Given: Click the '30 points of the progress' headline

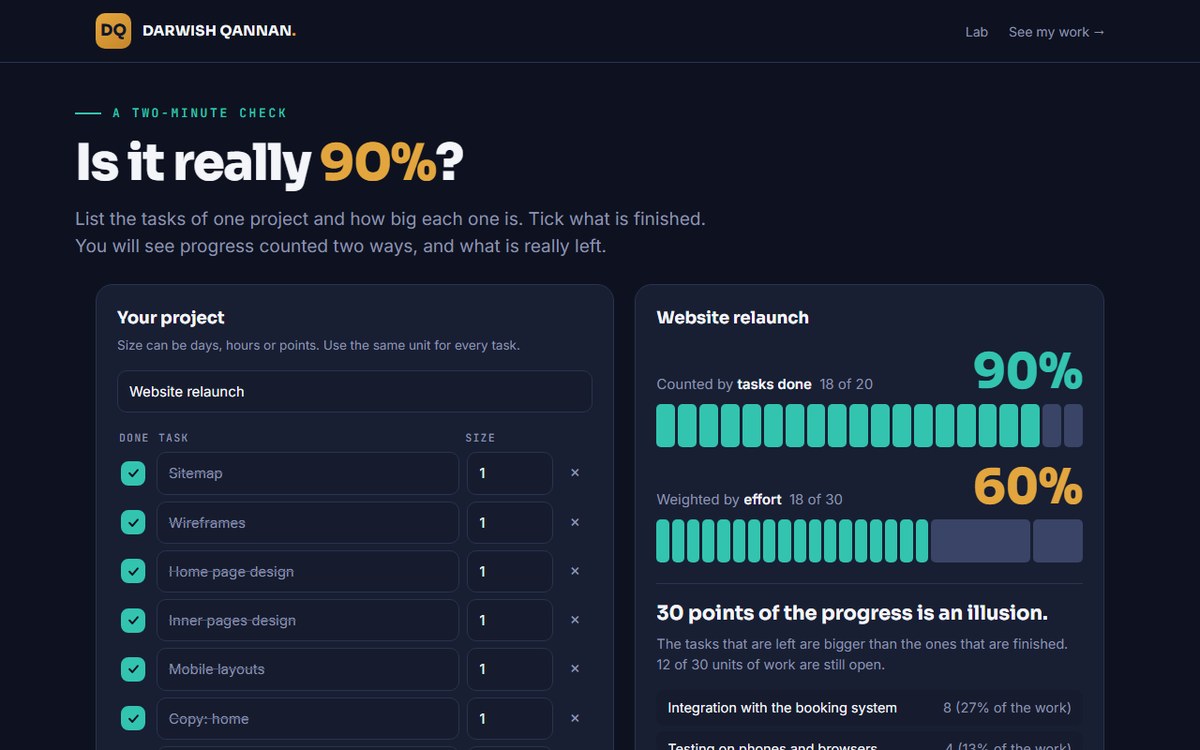Looking at the screenshot, I should [852, 613].
